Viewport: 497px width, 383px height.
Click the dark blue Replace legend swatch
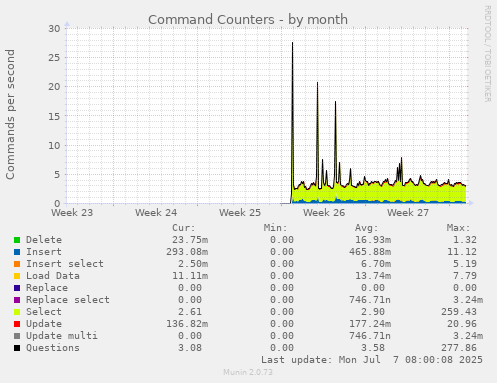(x=17, y=288)
